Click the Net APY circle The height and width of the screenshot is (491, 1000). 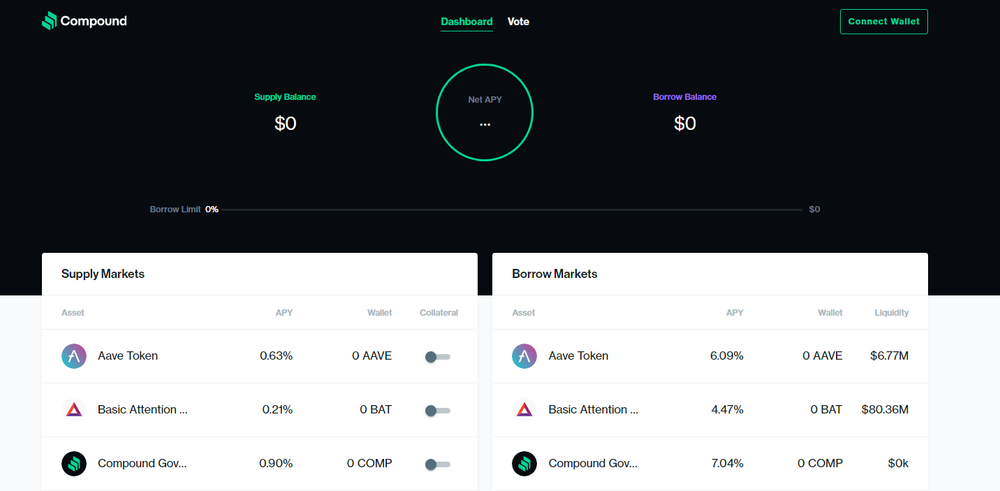[x=485, y=112]
